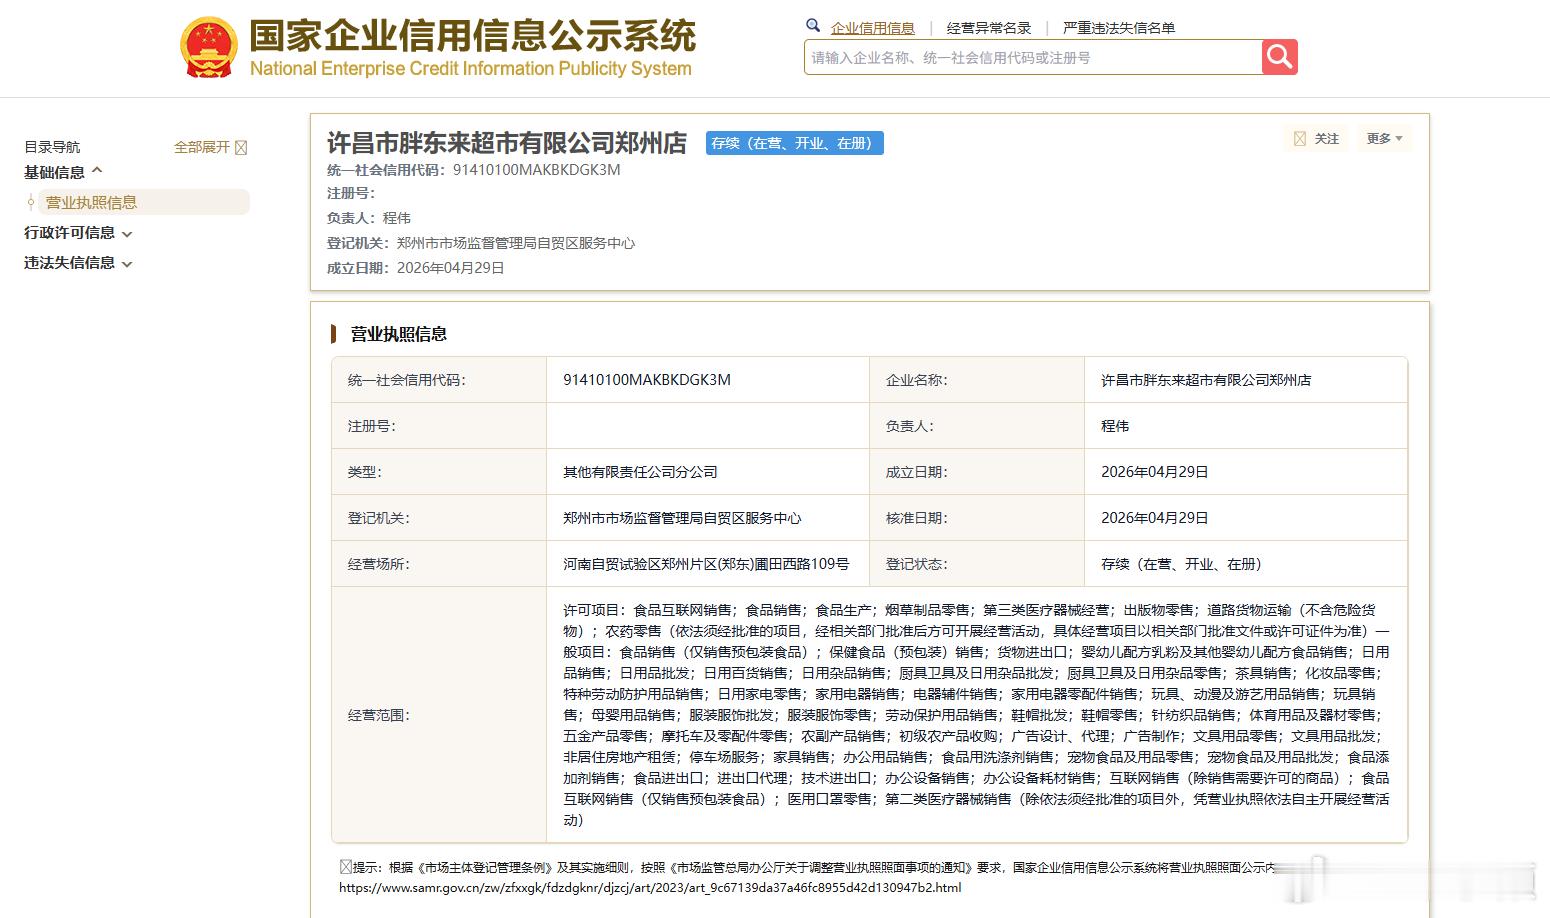
Task: Click the 全部展开 expand icon
Action: (x=241, y=148)
